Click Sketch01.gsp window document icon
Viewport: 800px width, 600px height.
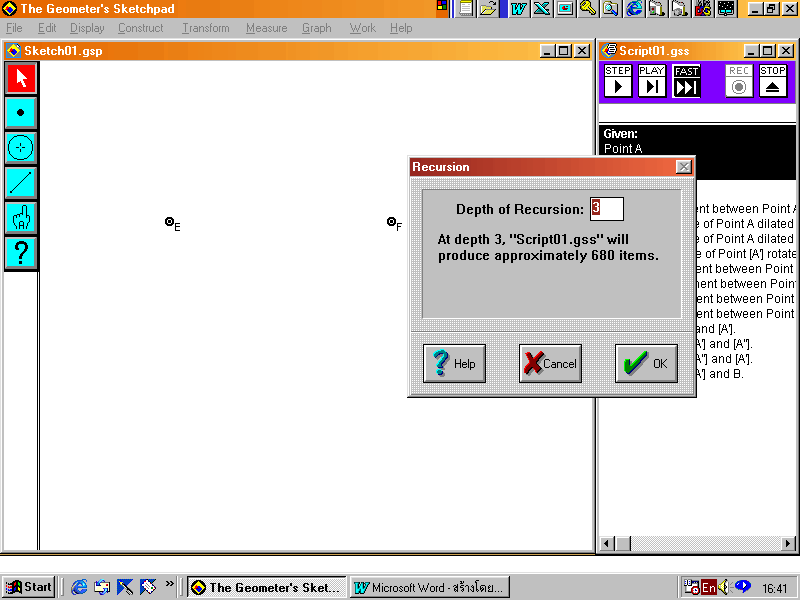point(13,51)
